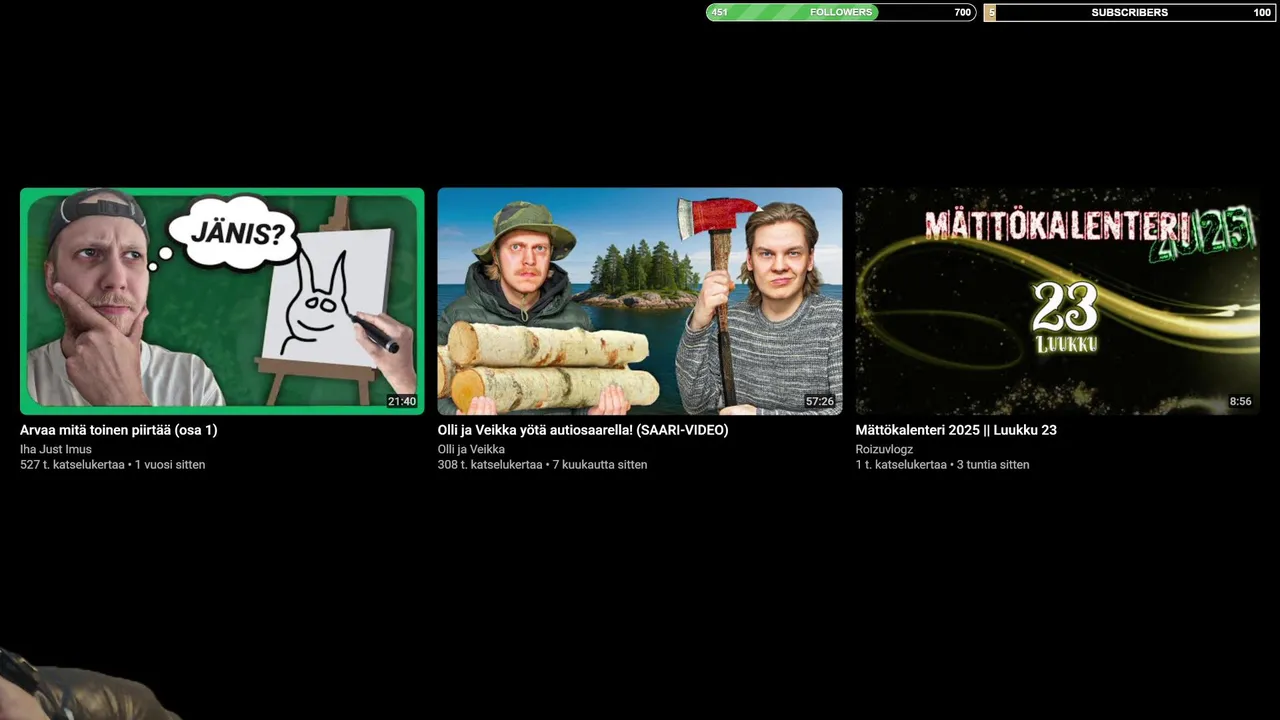Click the 21:40 duration badge
The height and width of the screenshot is (720, 1280).
pyautogui.click(x=402, y=401)
